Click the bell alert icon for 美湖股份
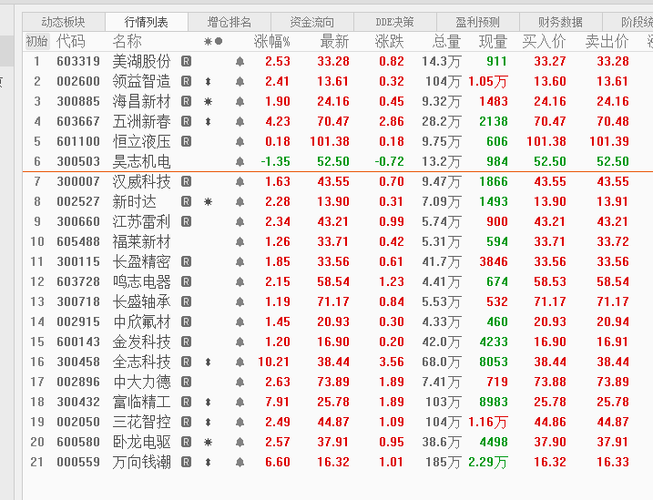Viewport: 653px width, 500px height. pyautogui.click(x=240, y=62)
